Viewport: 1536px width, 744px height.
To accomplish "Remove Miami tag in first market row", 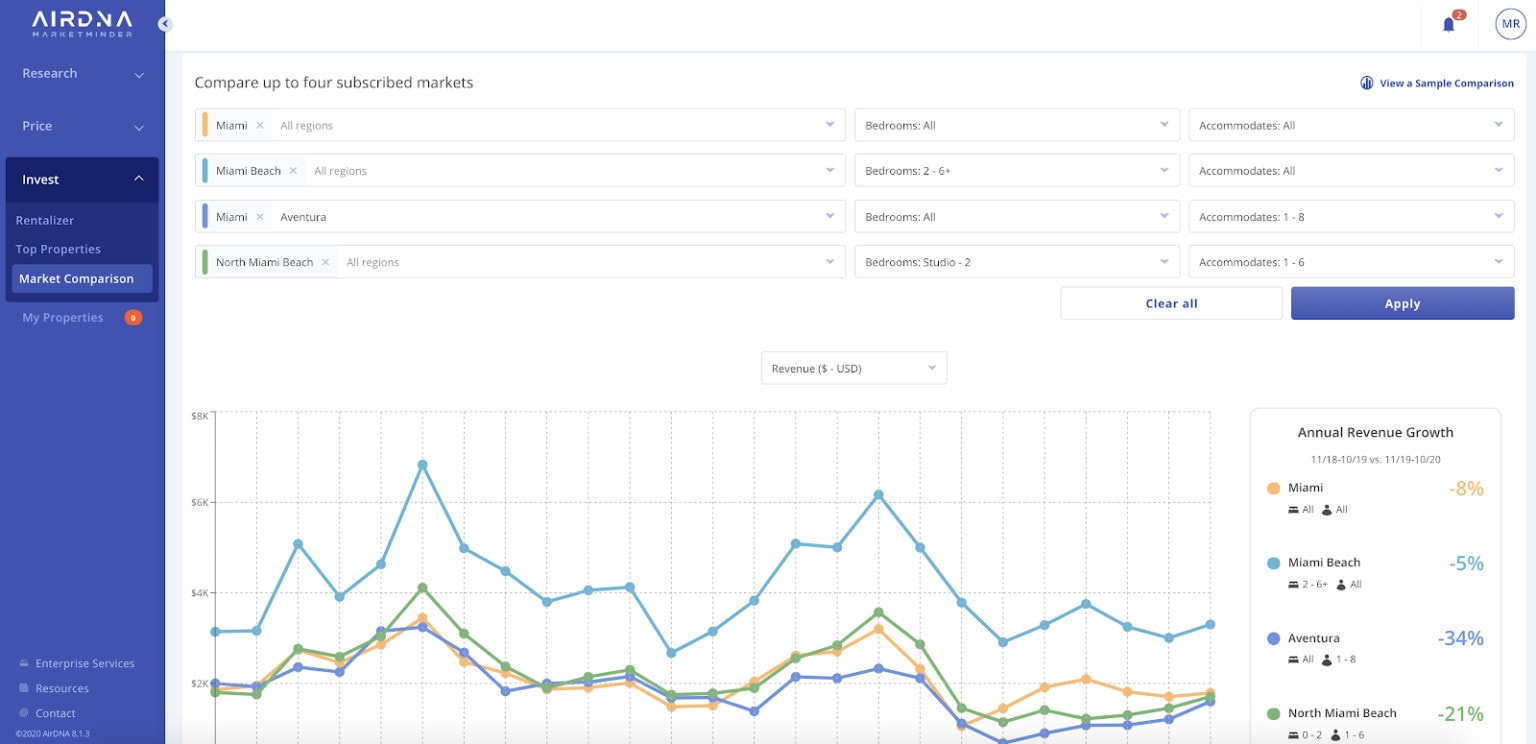I will click(260, 126).
